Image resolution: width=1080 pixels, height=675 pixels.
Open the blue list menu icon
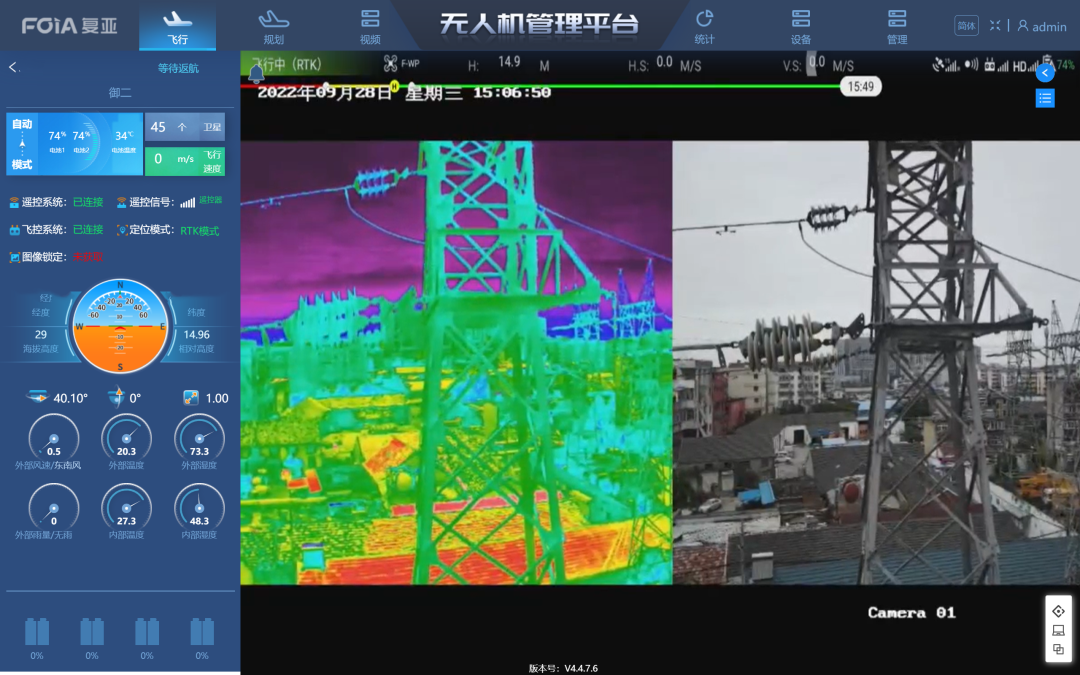1045,98
